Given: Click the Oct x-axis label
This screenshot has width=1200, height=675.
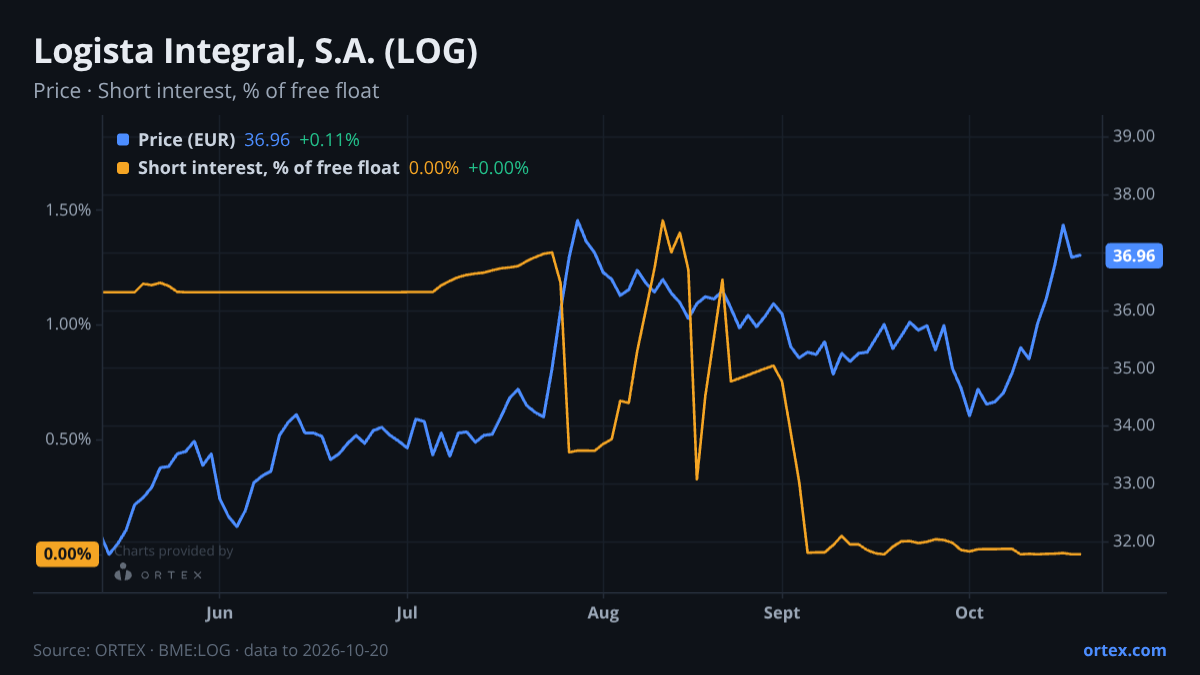Looking at the screenshot, I should click(969, 613).
